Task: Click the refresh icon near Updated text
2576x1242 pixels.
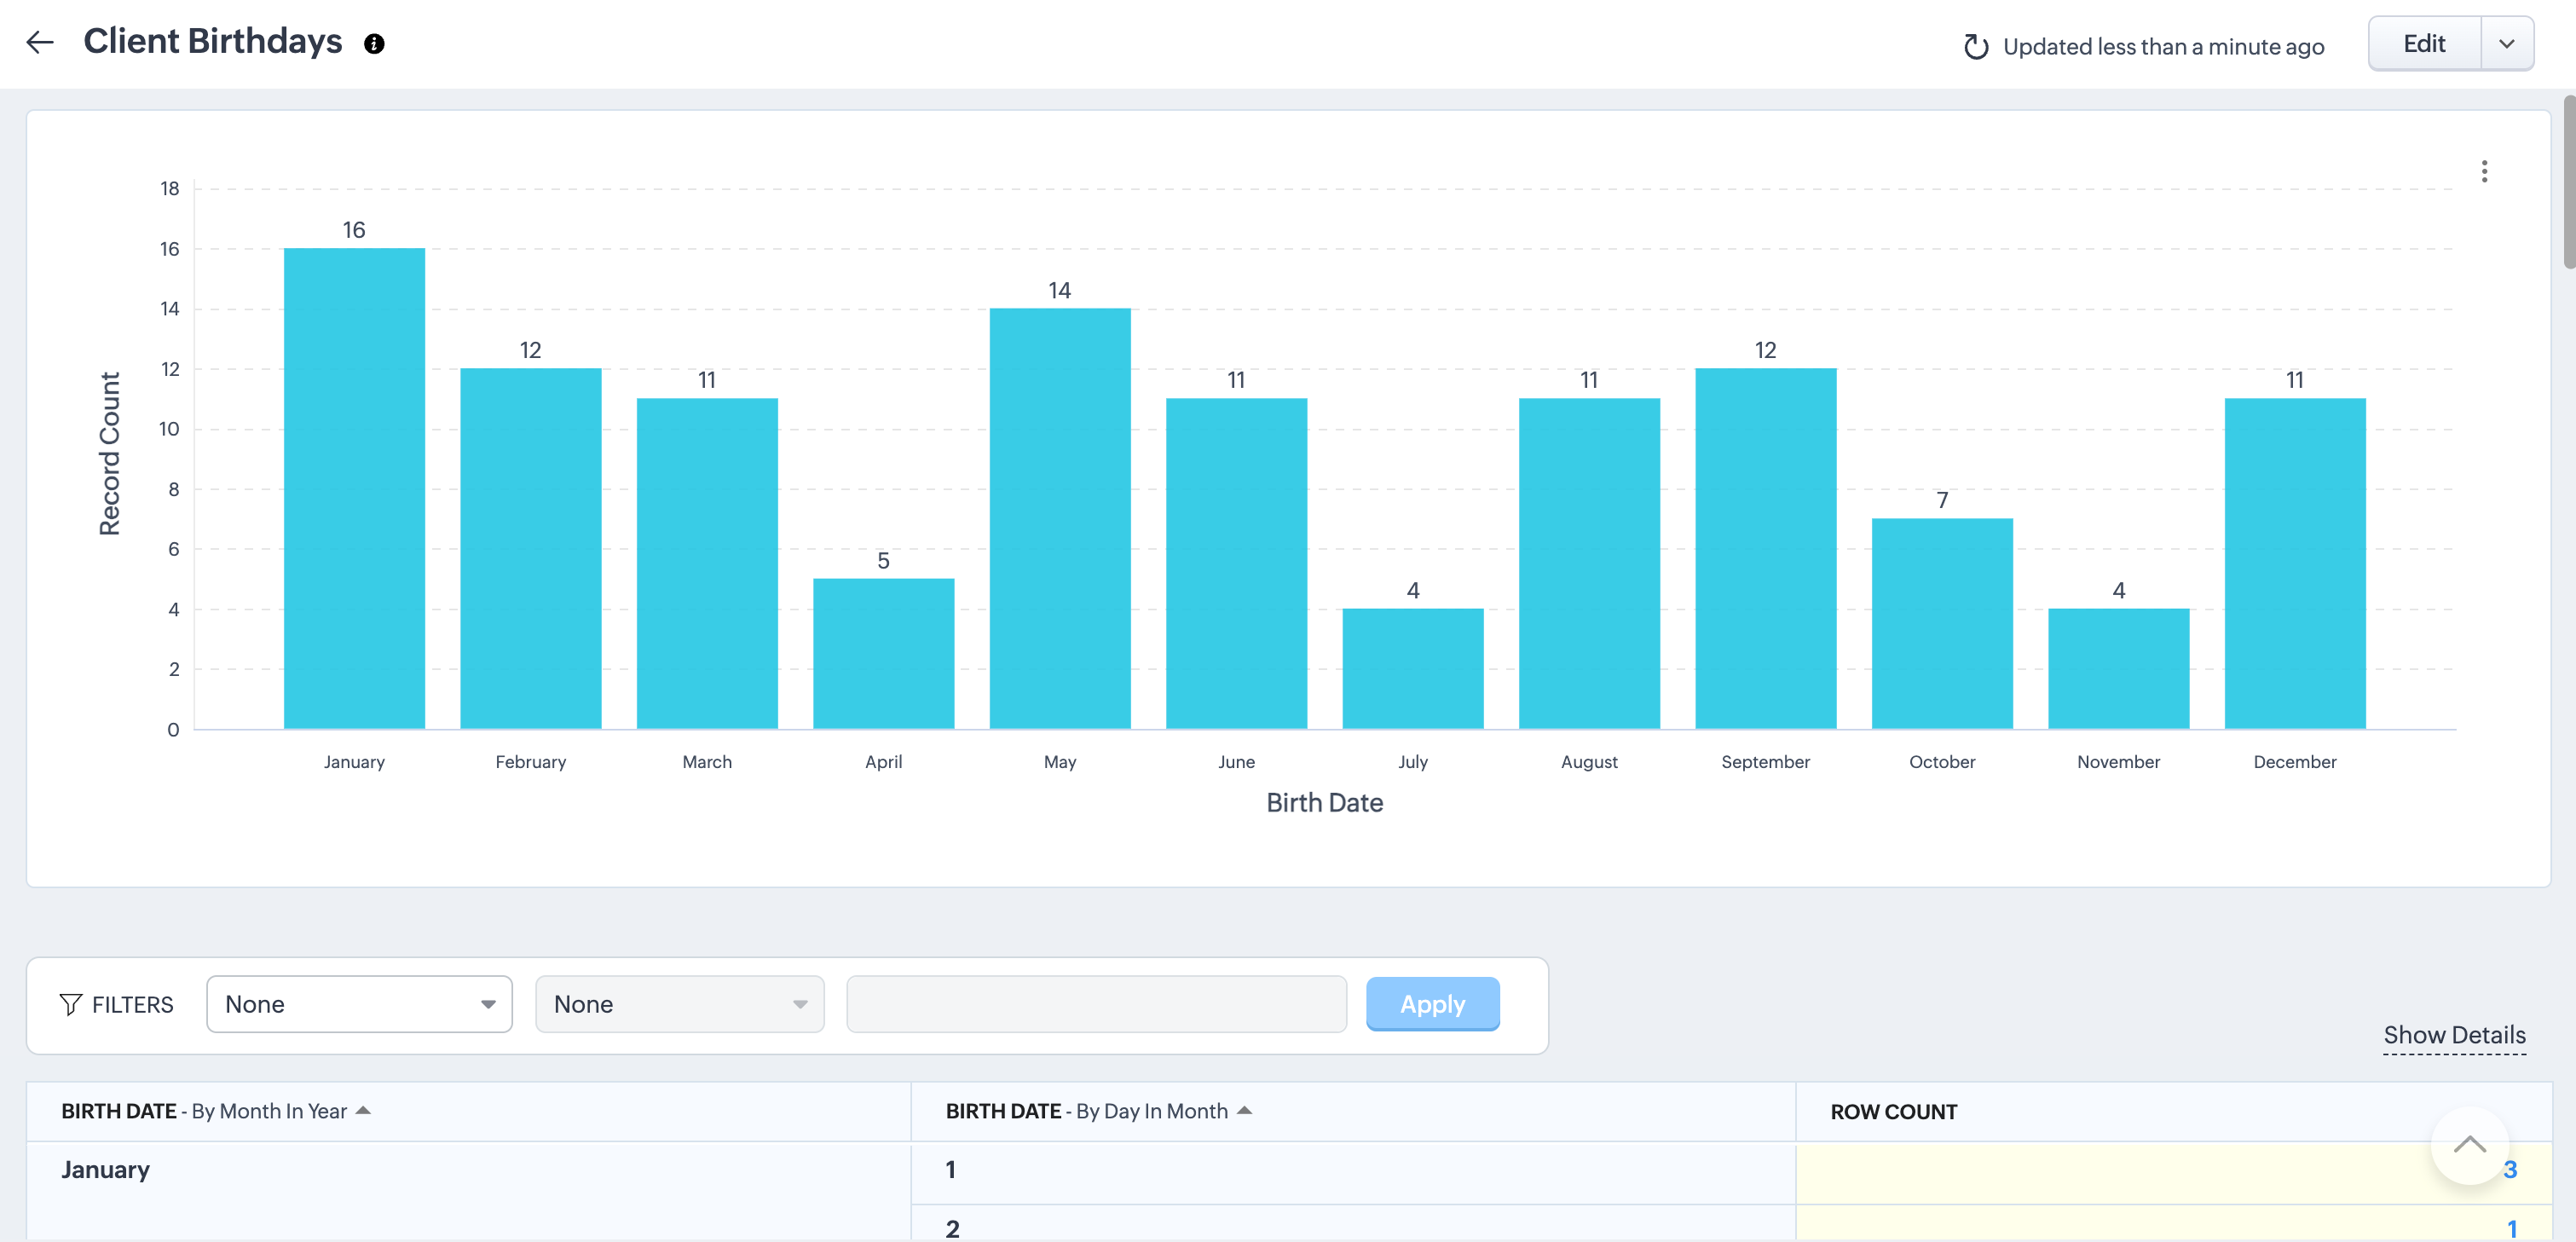Action: 1975,47
